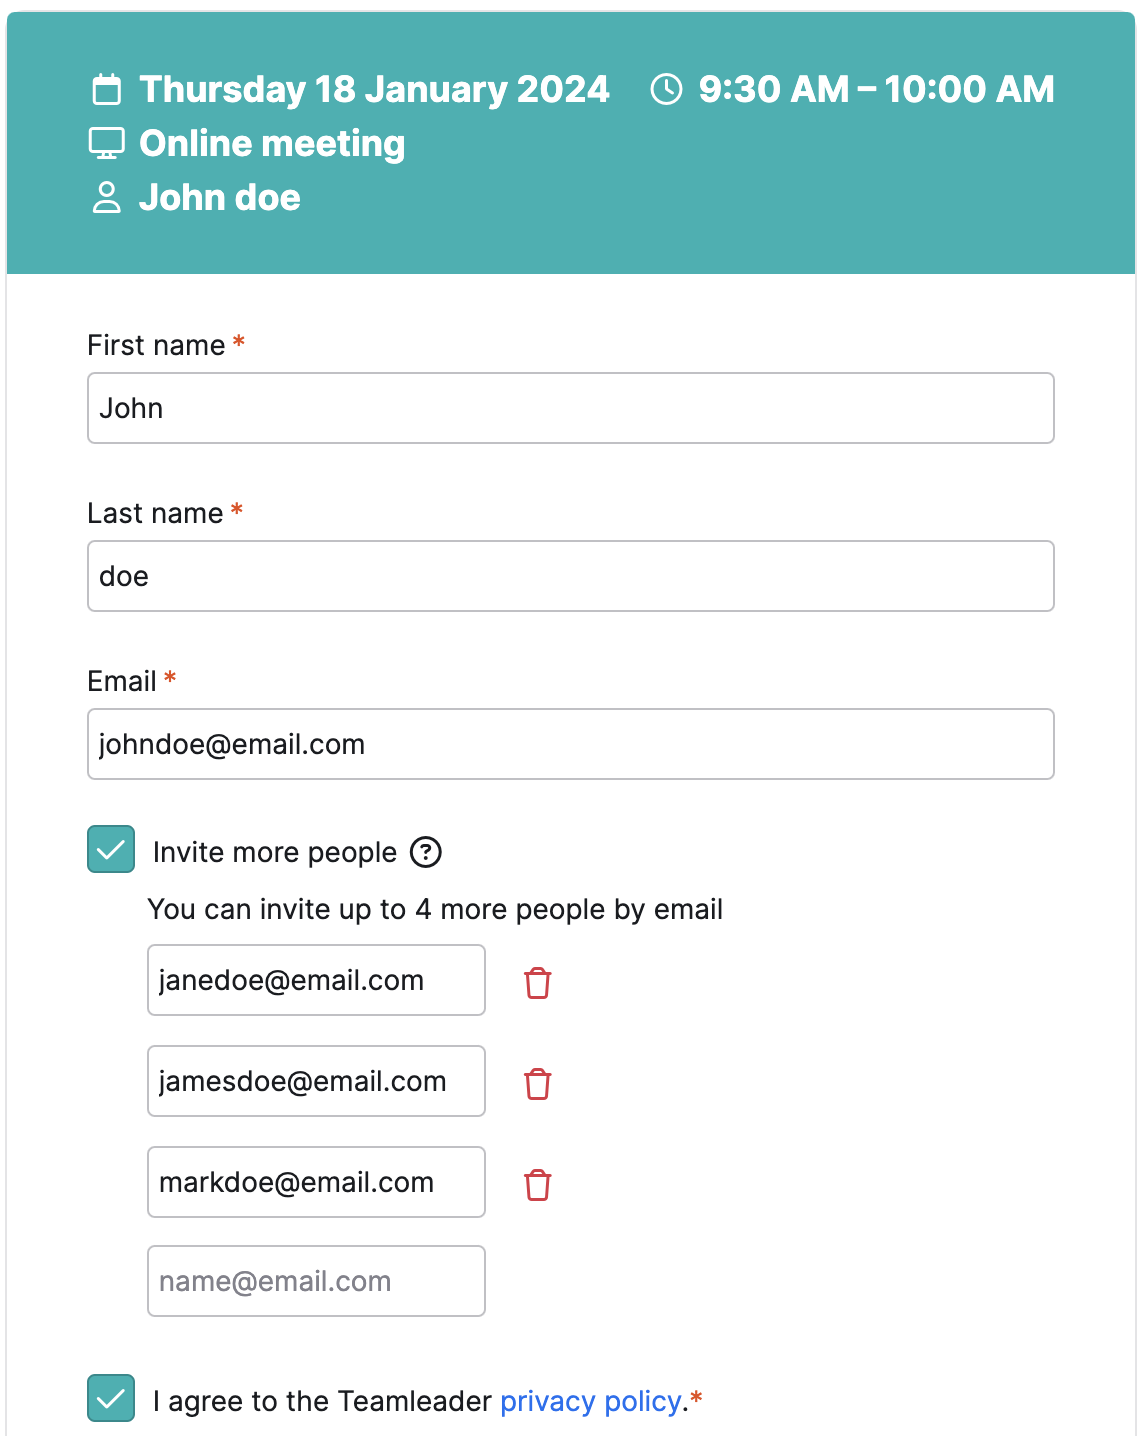The width and height of the screenshot is (1144, 1436).
Task: Open the Teamleader privacy policy link
Action: click(x=591, y=1401)
